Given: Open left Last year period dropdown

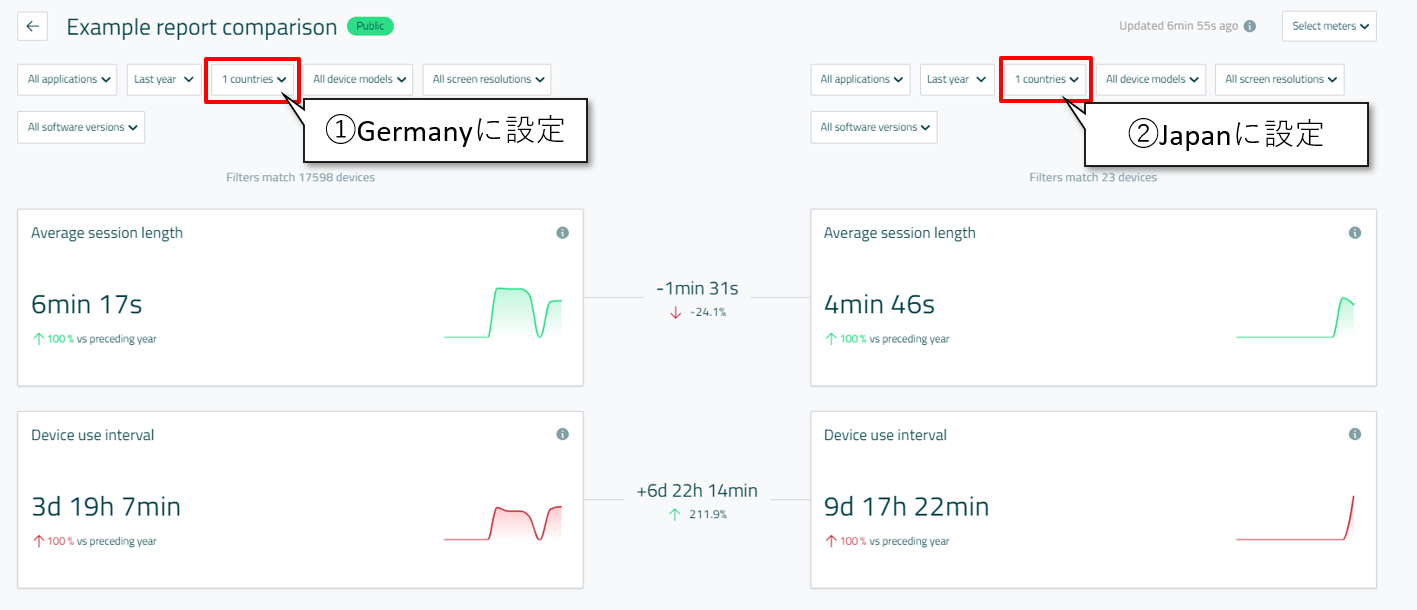Looking at the screenshot, I should [x=164, y=80].
